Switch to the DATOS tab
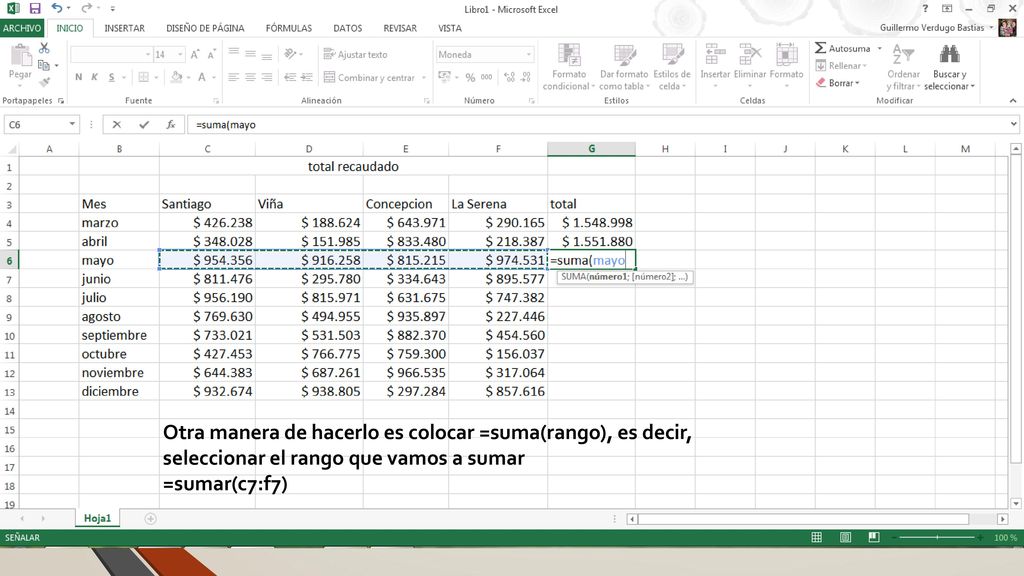This screenshot has width=1024, height=576. click(x=347, y=28)
